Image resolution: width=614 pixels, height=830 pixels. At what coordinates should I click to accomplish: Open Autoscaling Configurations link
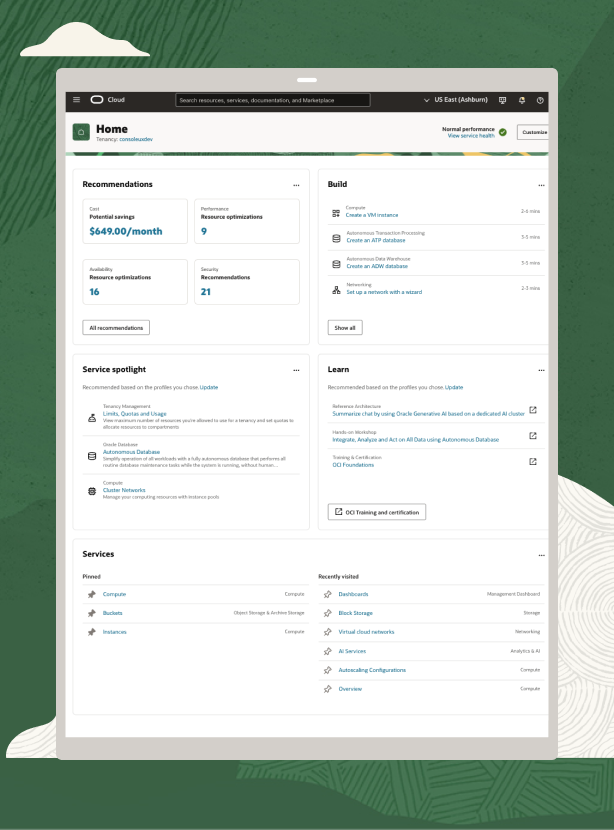[x=372, y=670]
